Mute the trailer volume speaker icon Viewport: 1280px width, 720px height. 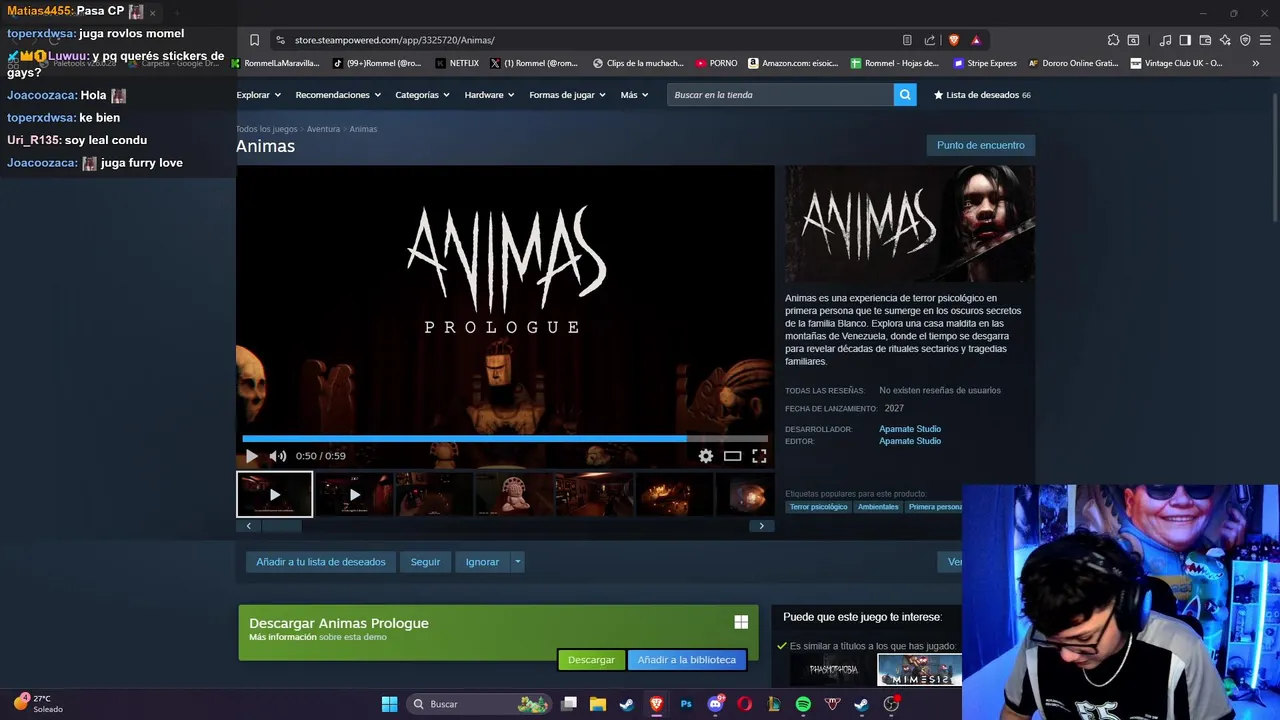point(277,456)
